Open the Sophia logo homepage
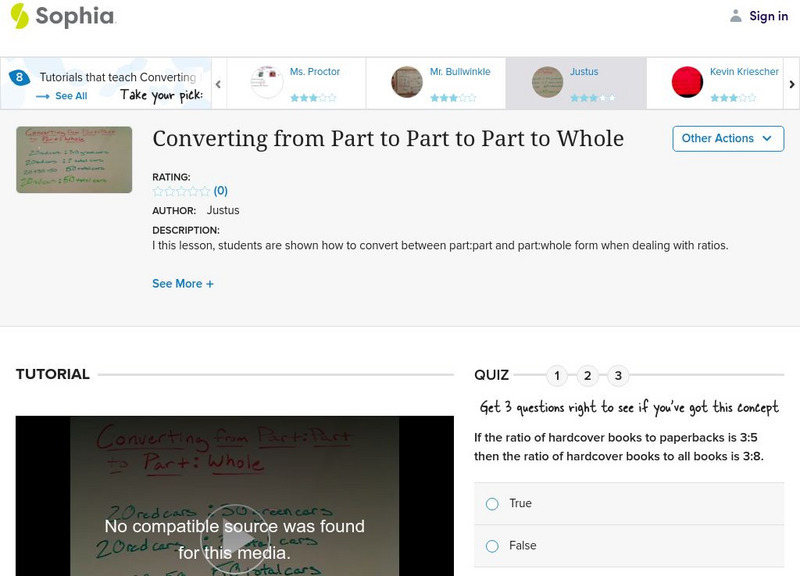 tap(63, 16)
